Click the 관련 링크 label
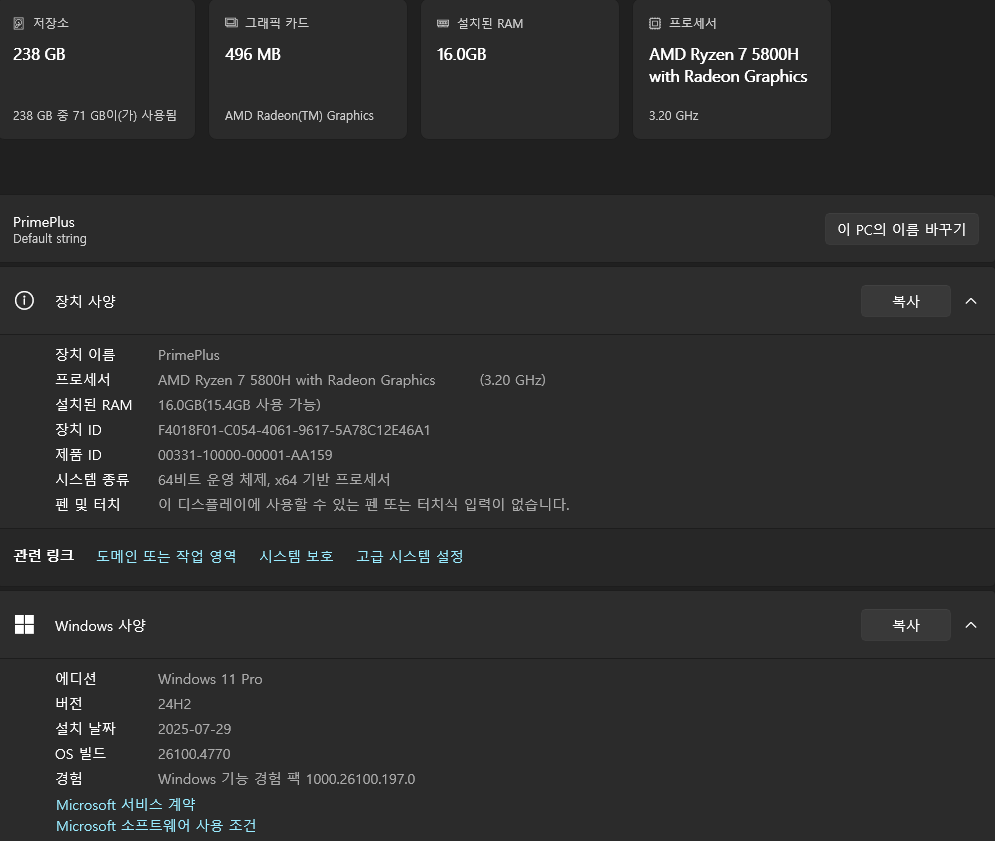Image resolution: width=995 pixels, height=841 pixels. click(44, 556)
